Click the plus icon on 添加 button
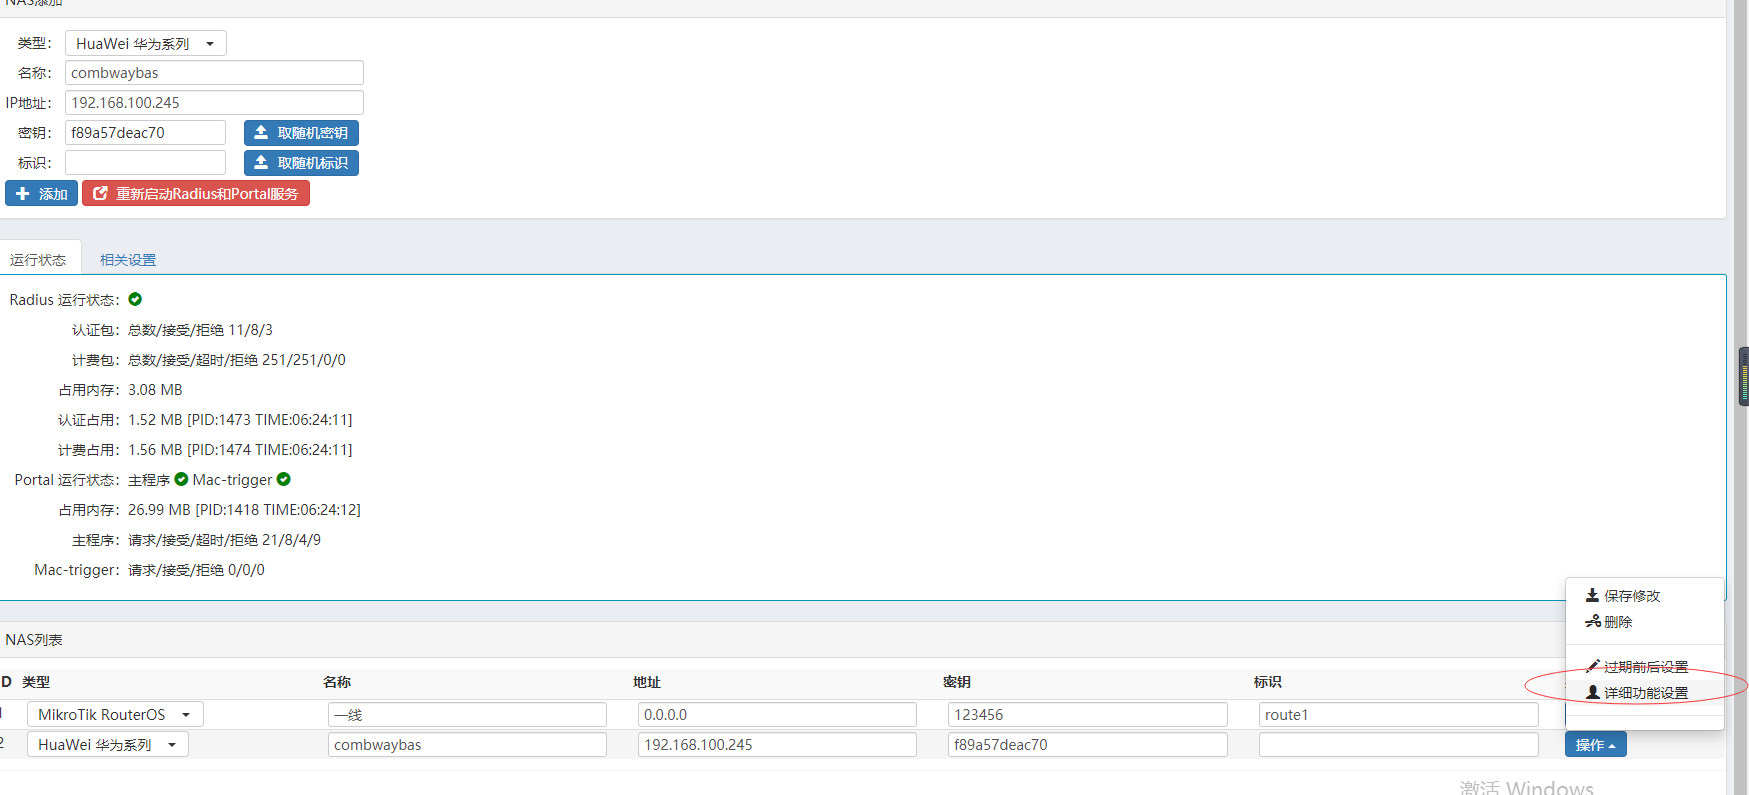Viewport: 1749px width, 795px height. point(23,194)
